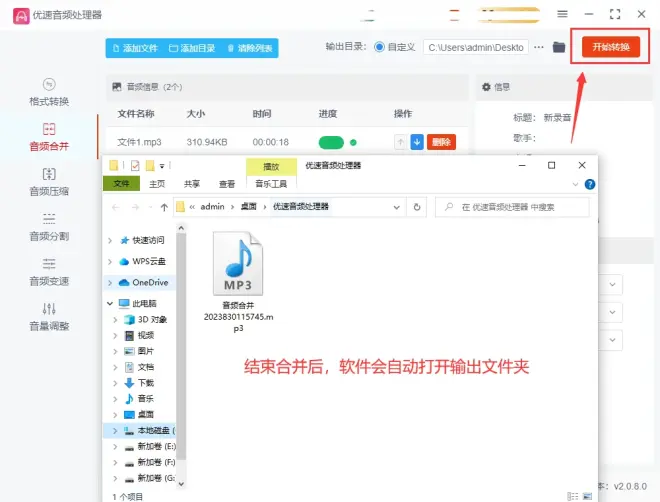Select 视频 in the navigation tree

(x=139, y=335)
